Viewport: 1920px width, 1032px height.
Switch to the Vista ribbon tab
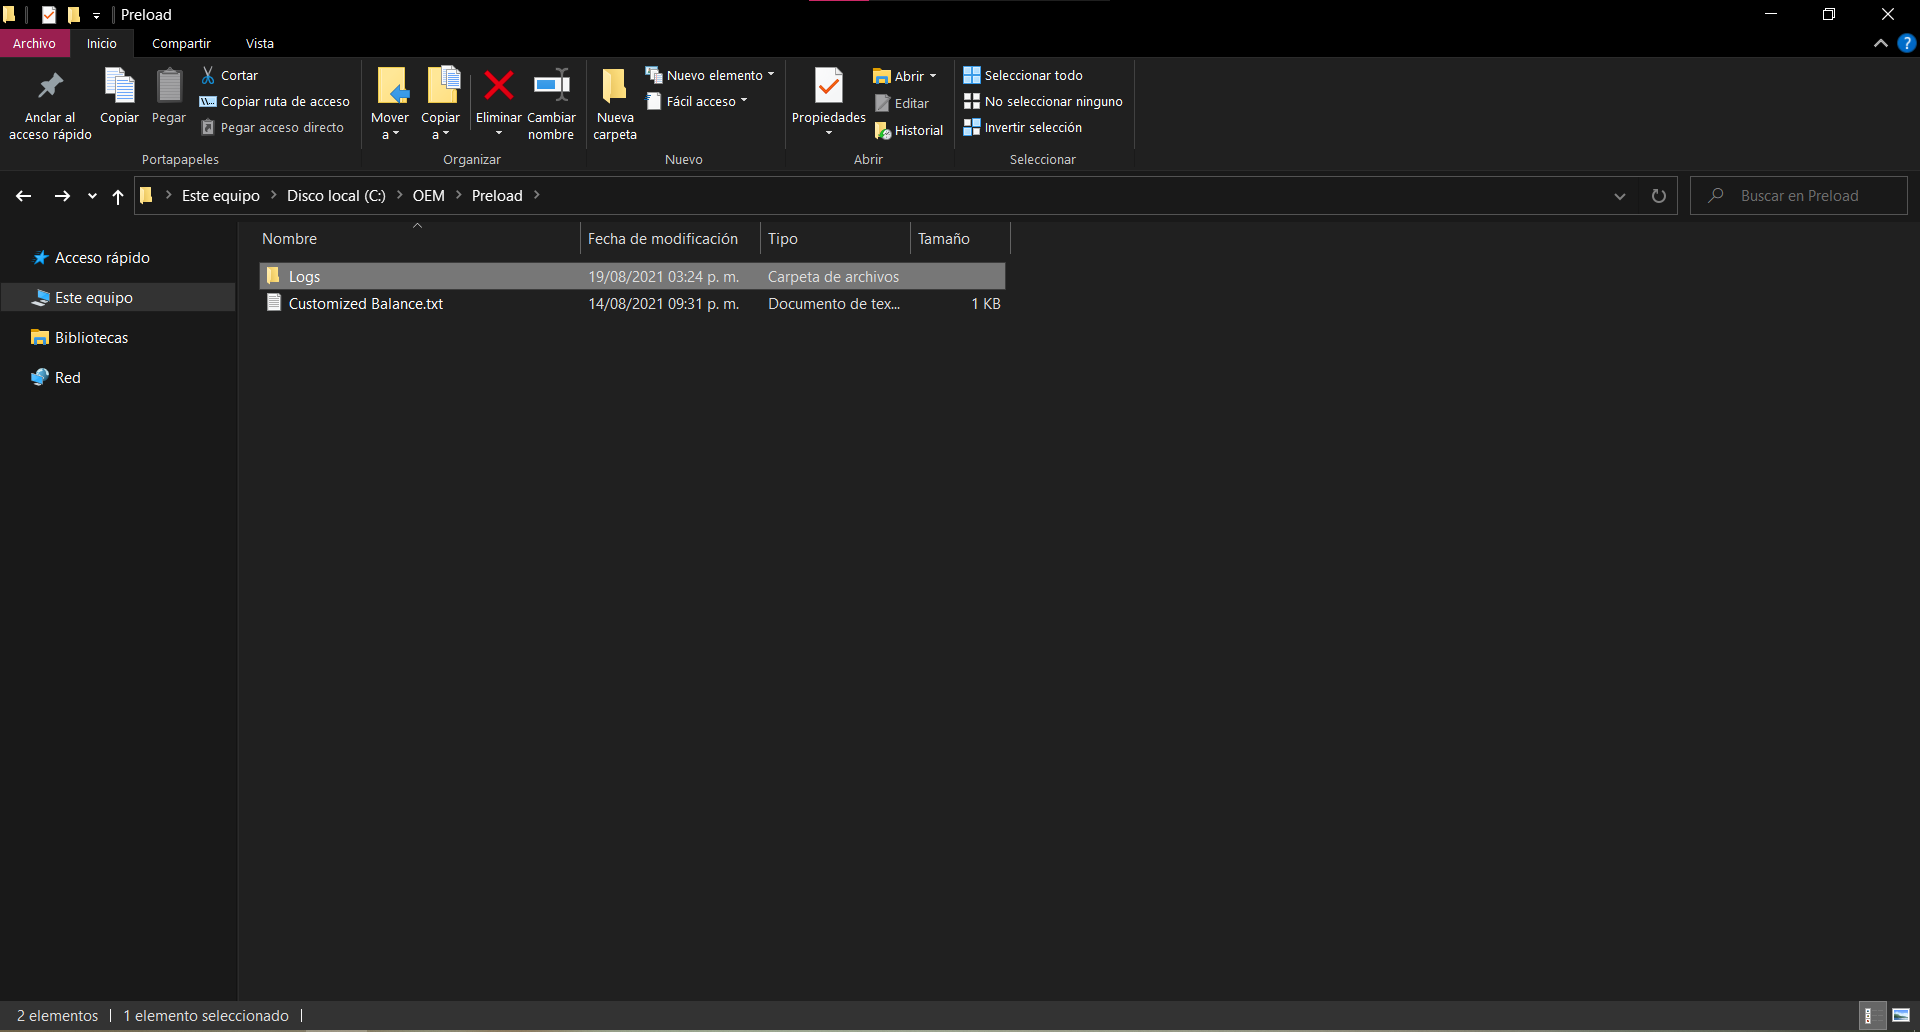(x=260, y=43)
